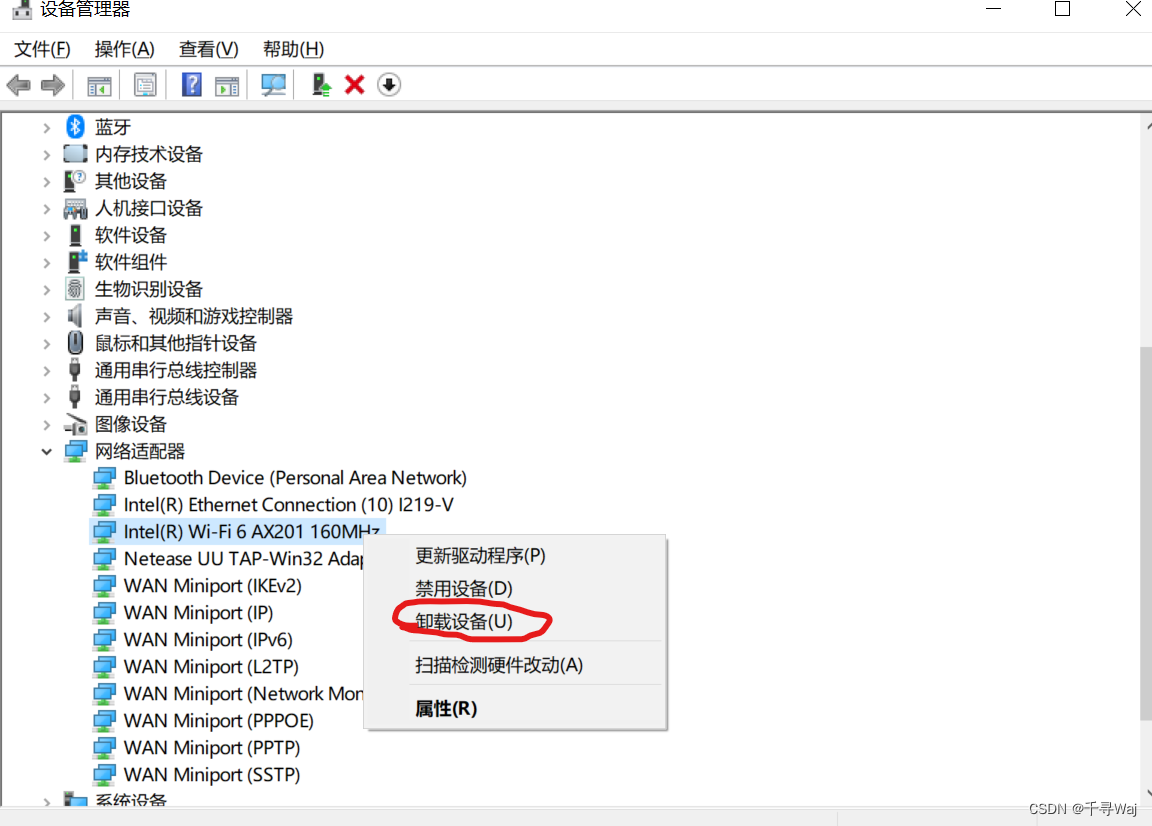Screen dimensions: 1152x826
Task: Select Bluetooth Device (Personal Area Network) entry
Action: click(x=295, y=478)
